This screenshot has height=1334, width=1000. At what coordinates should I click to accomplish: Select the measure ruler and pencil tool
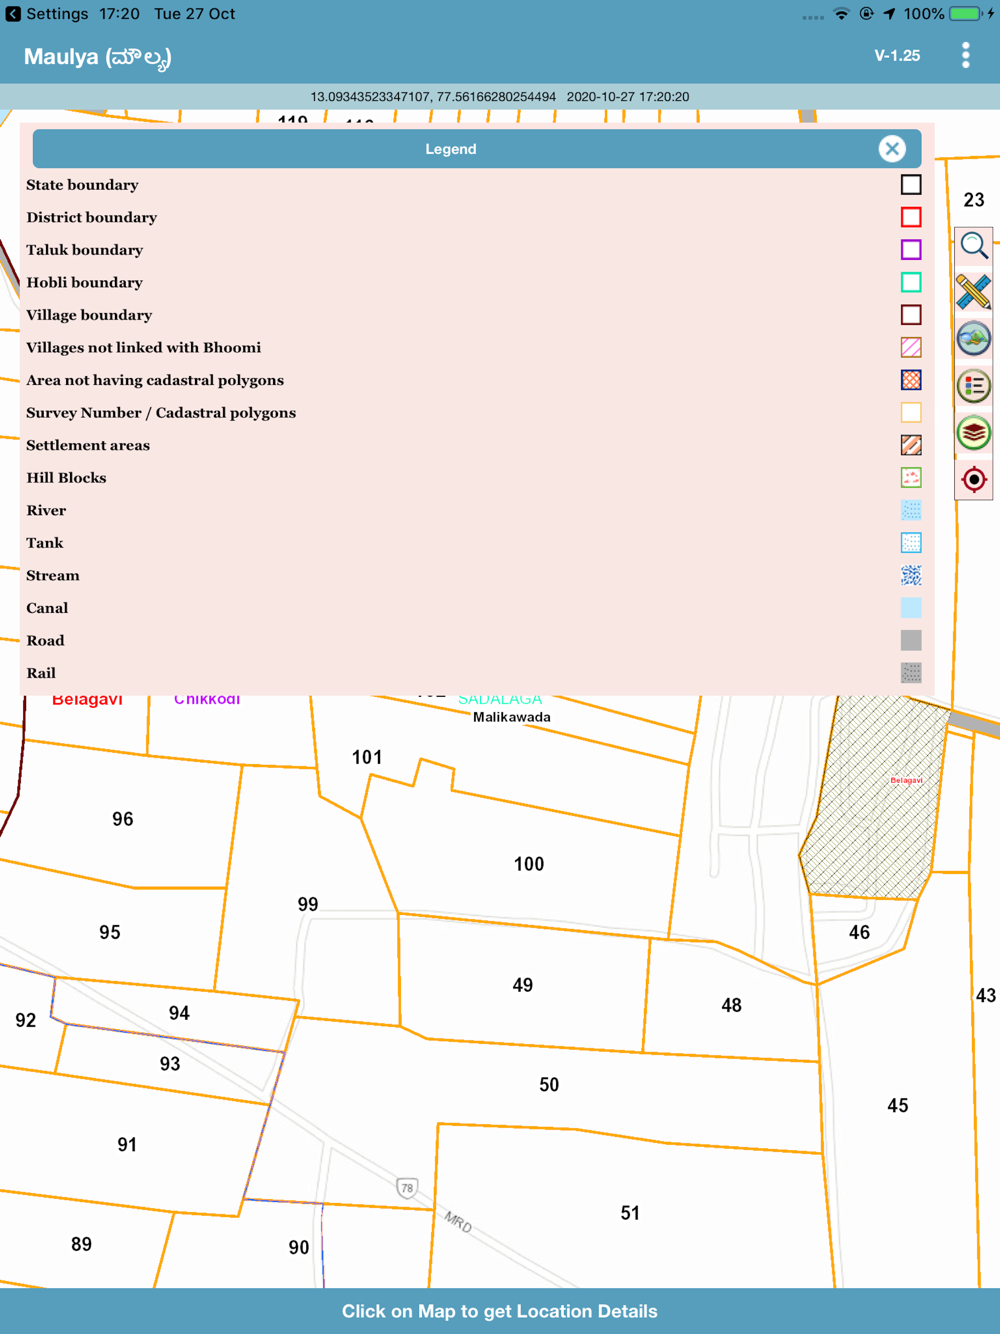(974, 292)
